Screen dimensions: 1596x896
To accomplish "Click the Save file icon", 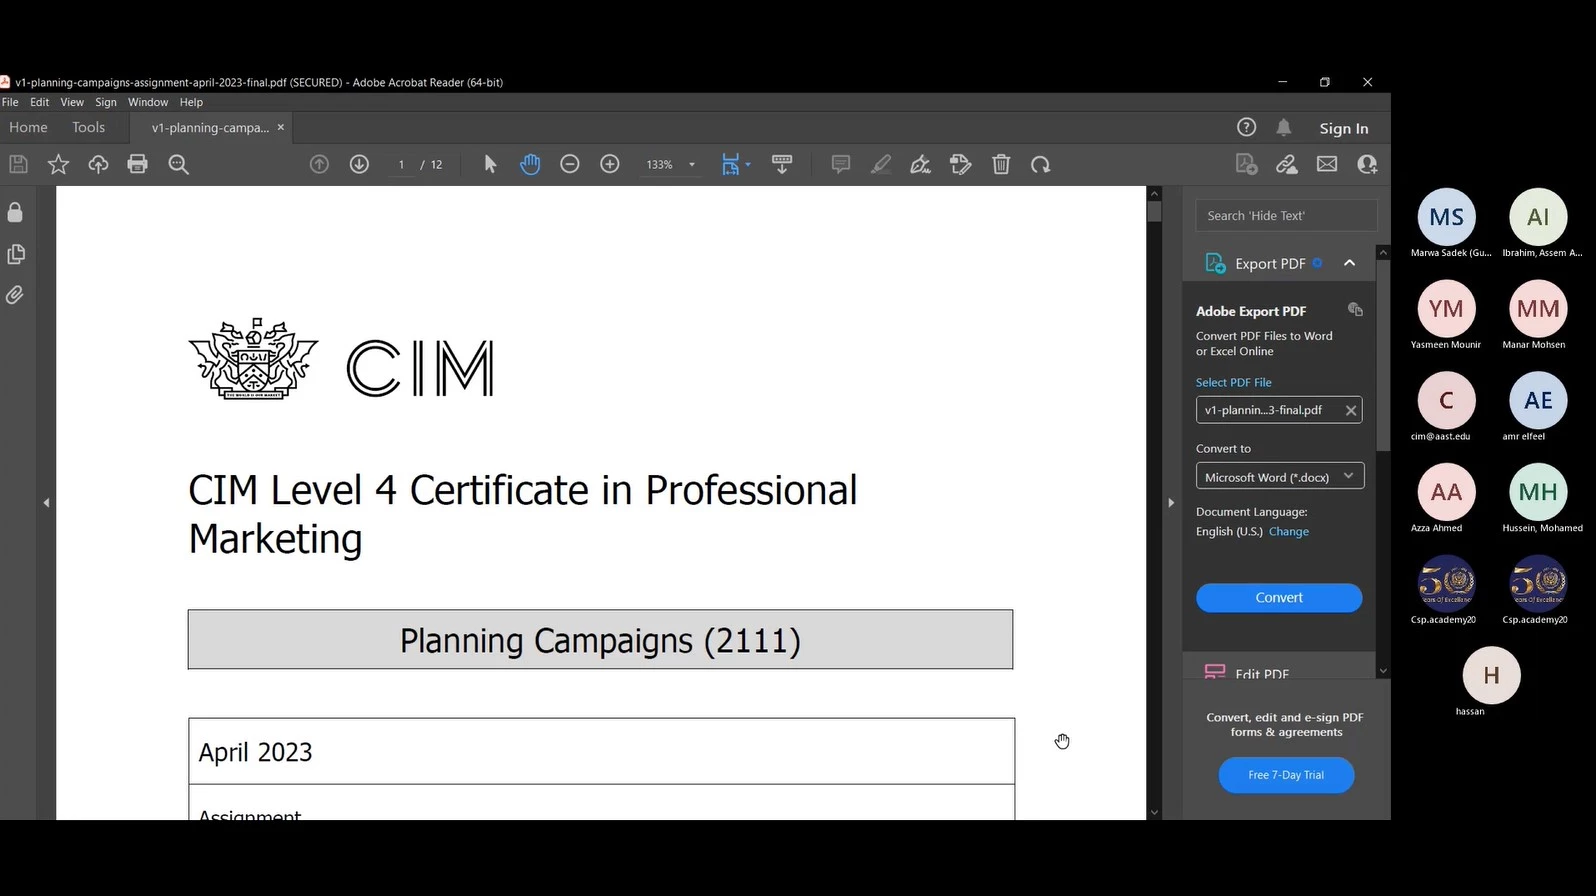I will (18, 164).
